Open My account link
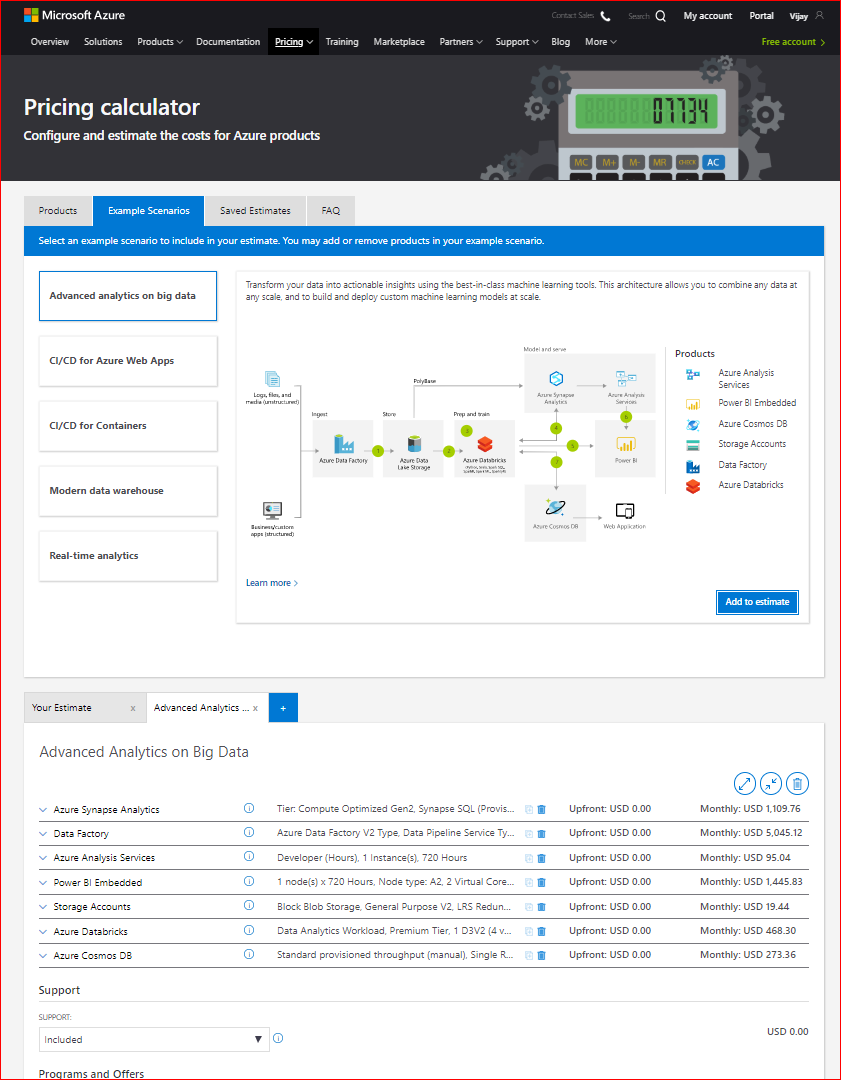This screenshot has height=1080, width=841. (x=708, y=16)
